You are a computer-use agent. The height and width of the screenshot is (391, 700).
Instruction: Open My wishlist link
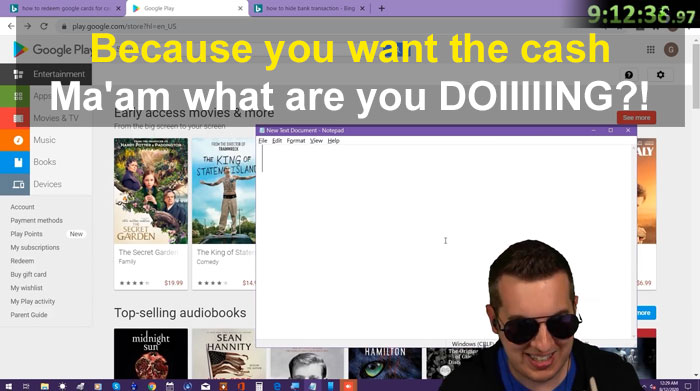[26, 288]
